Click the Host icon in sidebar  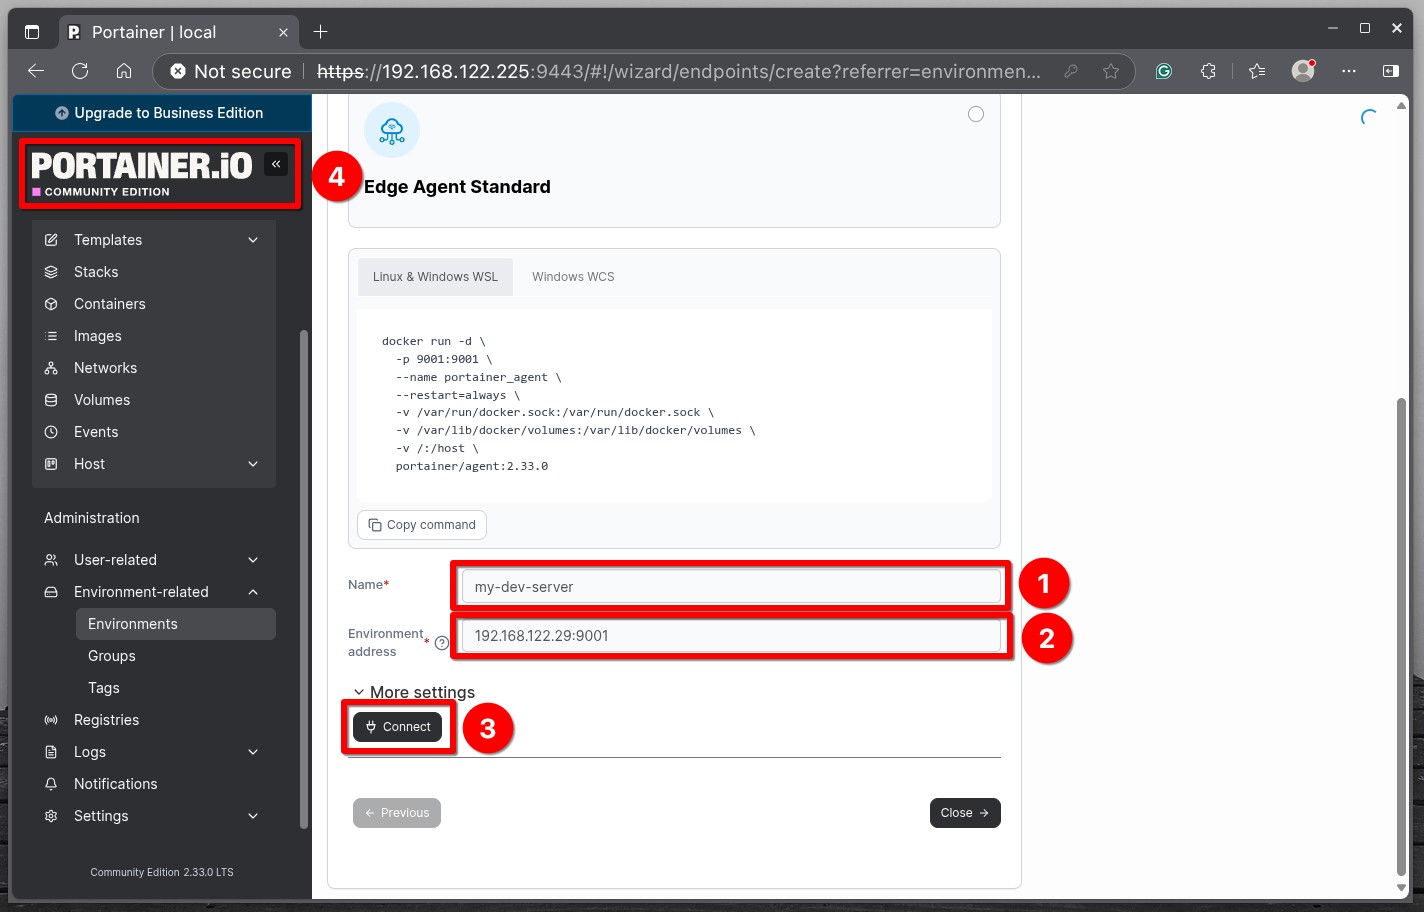[x=51, y=464]
